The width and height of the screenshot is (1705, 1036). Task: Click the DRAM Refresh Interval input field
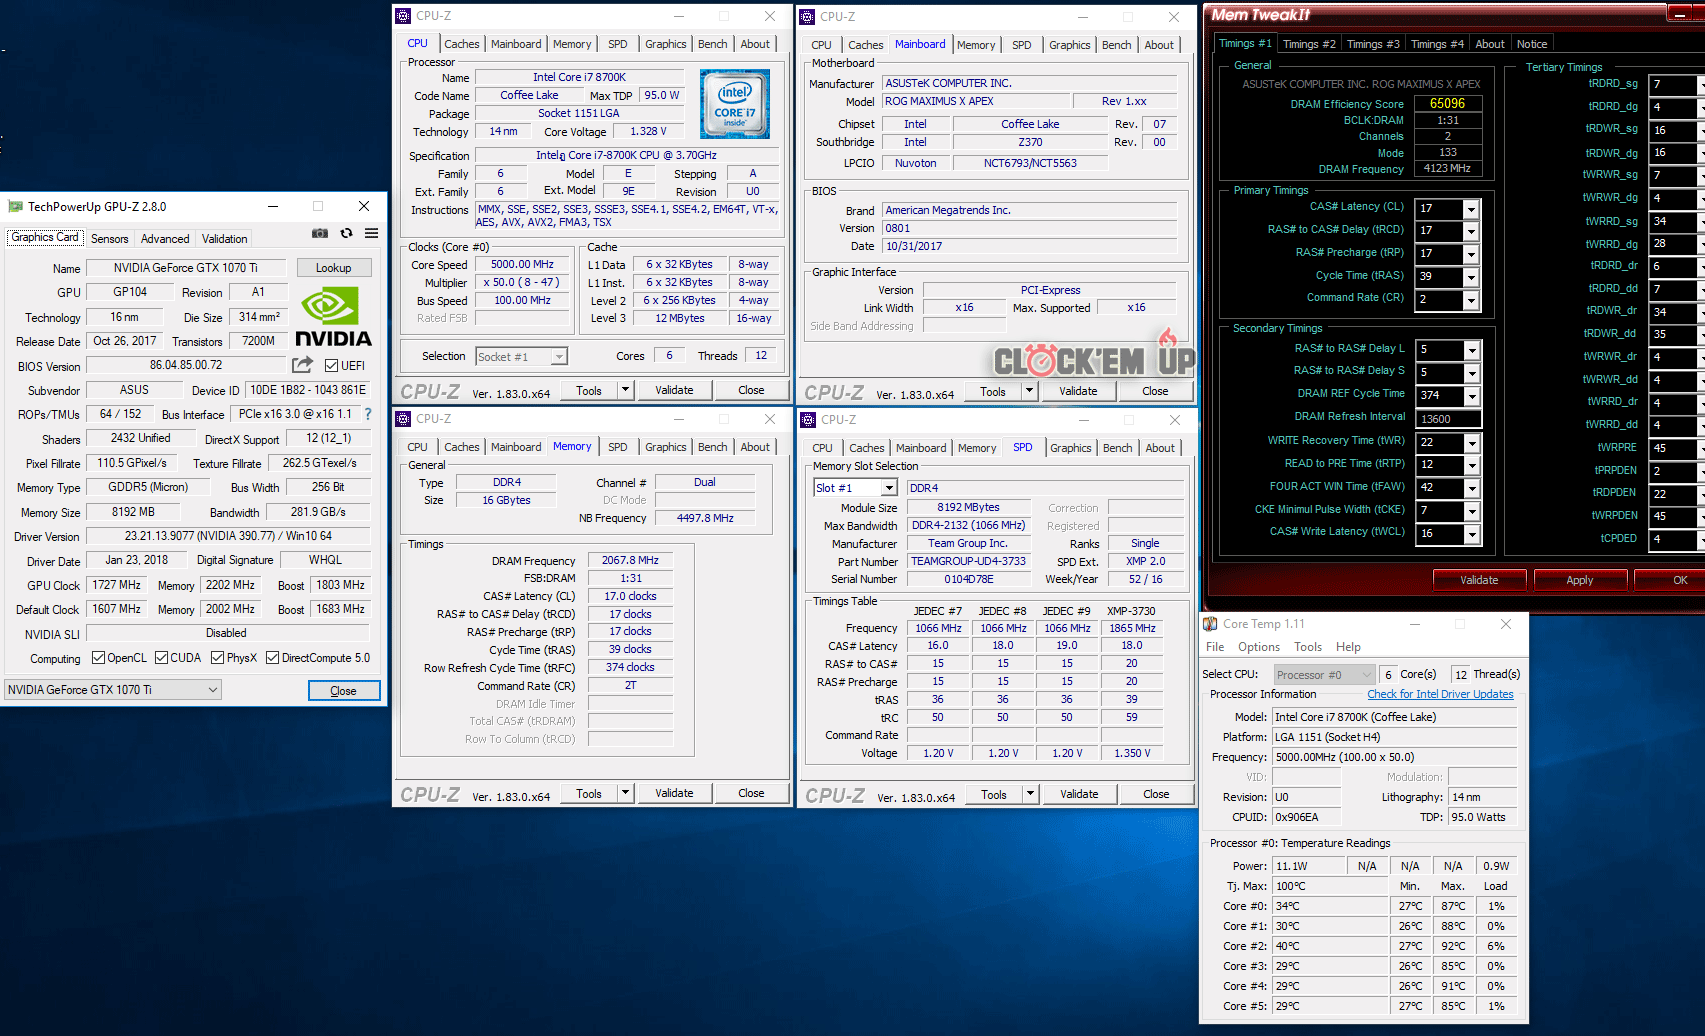[x=1447, y=419]
